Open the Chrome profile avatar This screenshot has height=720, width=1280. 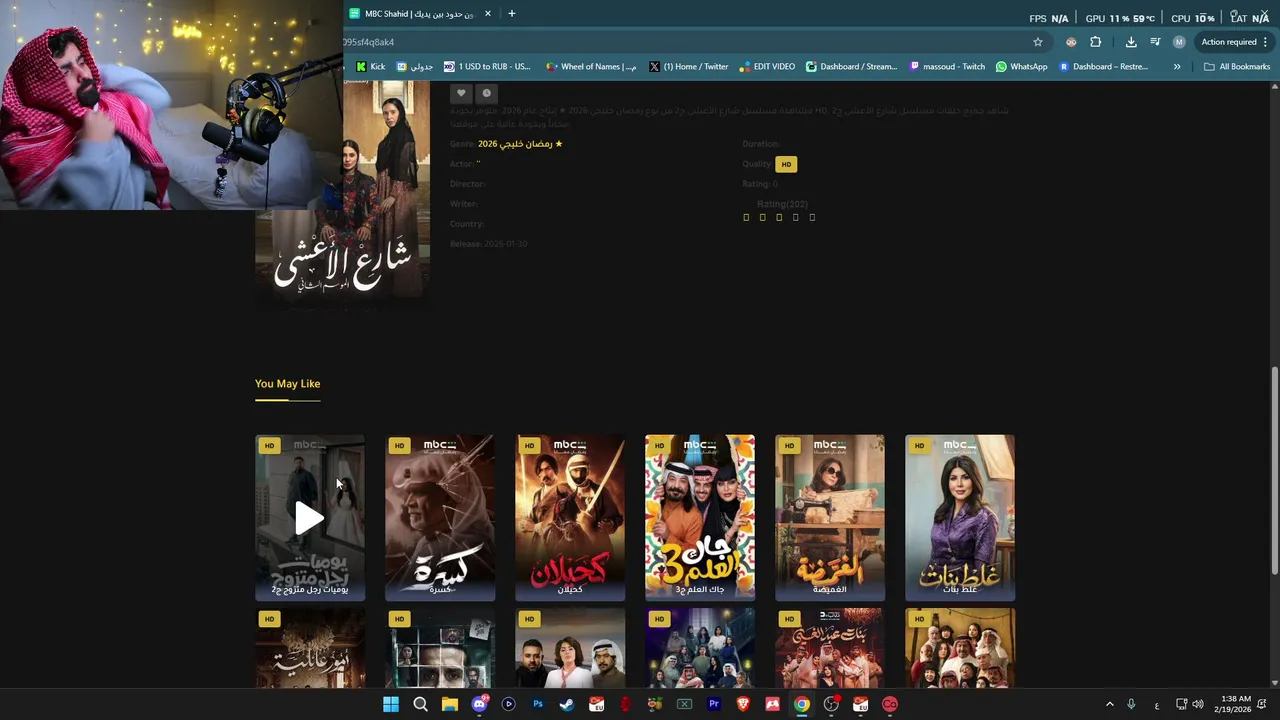point(1179,42)
